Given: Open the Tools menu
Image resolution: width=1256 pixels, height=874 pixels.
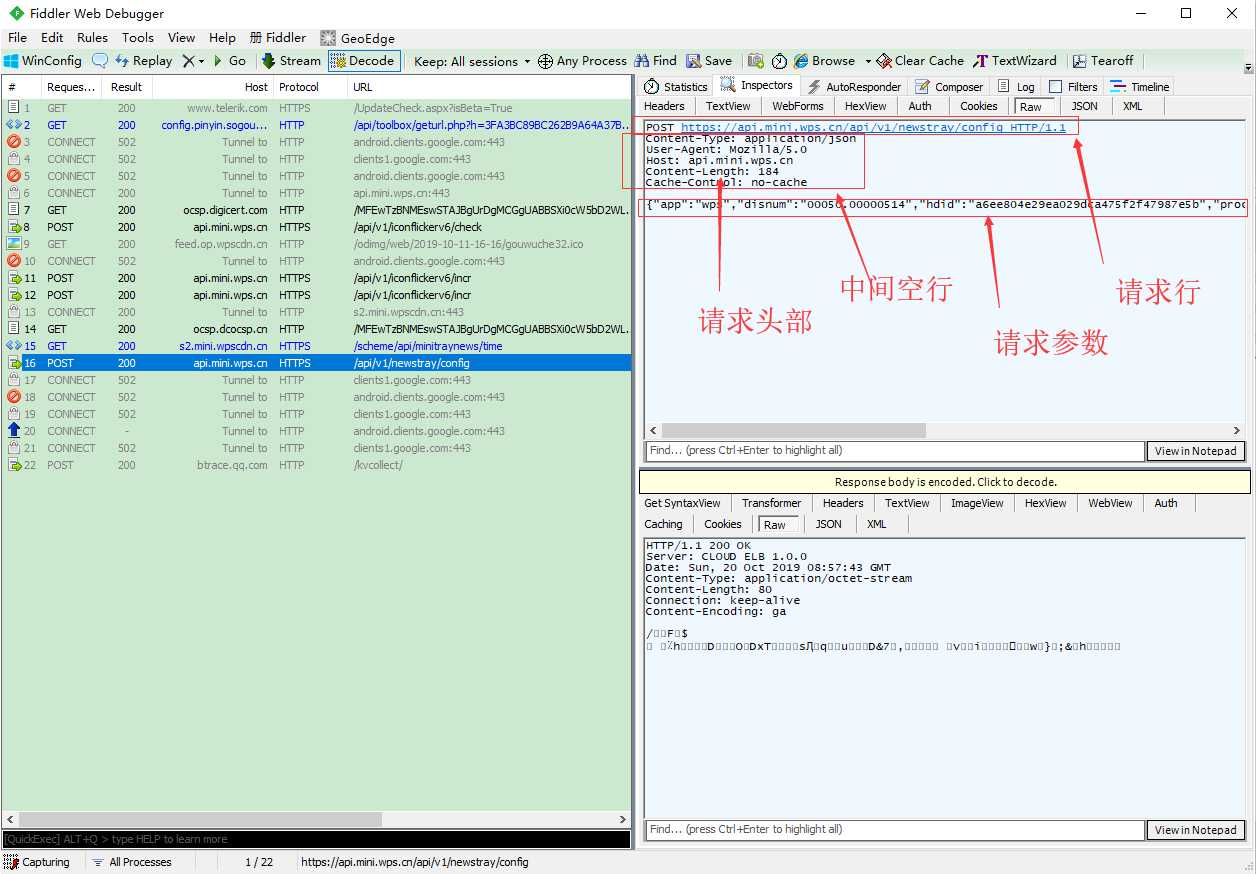Looking at the screenshot, I should tap(138, 38).
